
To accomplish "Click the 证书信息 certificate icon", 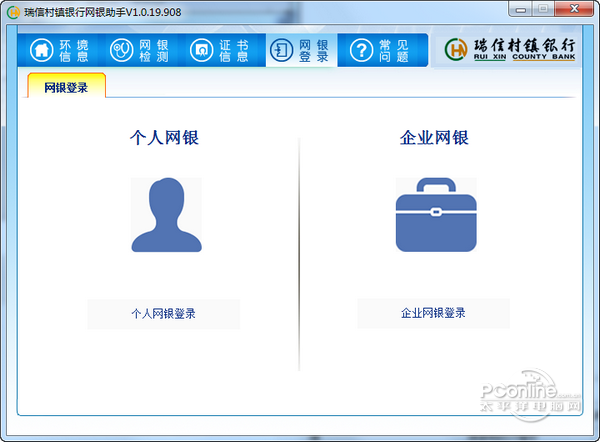I will (202, 50).
